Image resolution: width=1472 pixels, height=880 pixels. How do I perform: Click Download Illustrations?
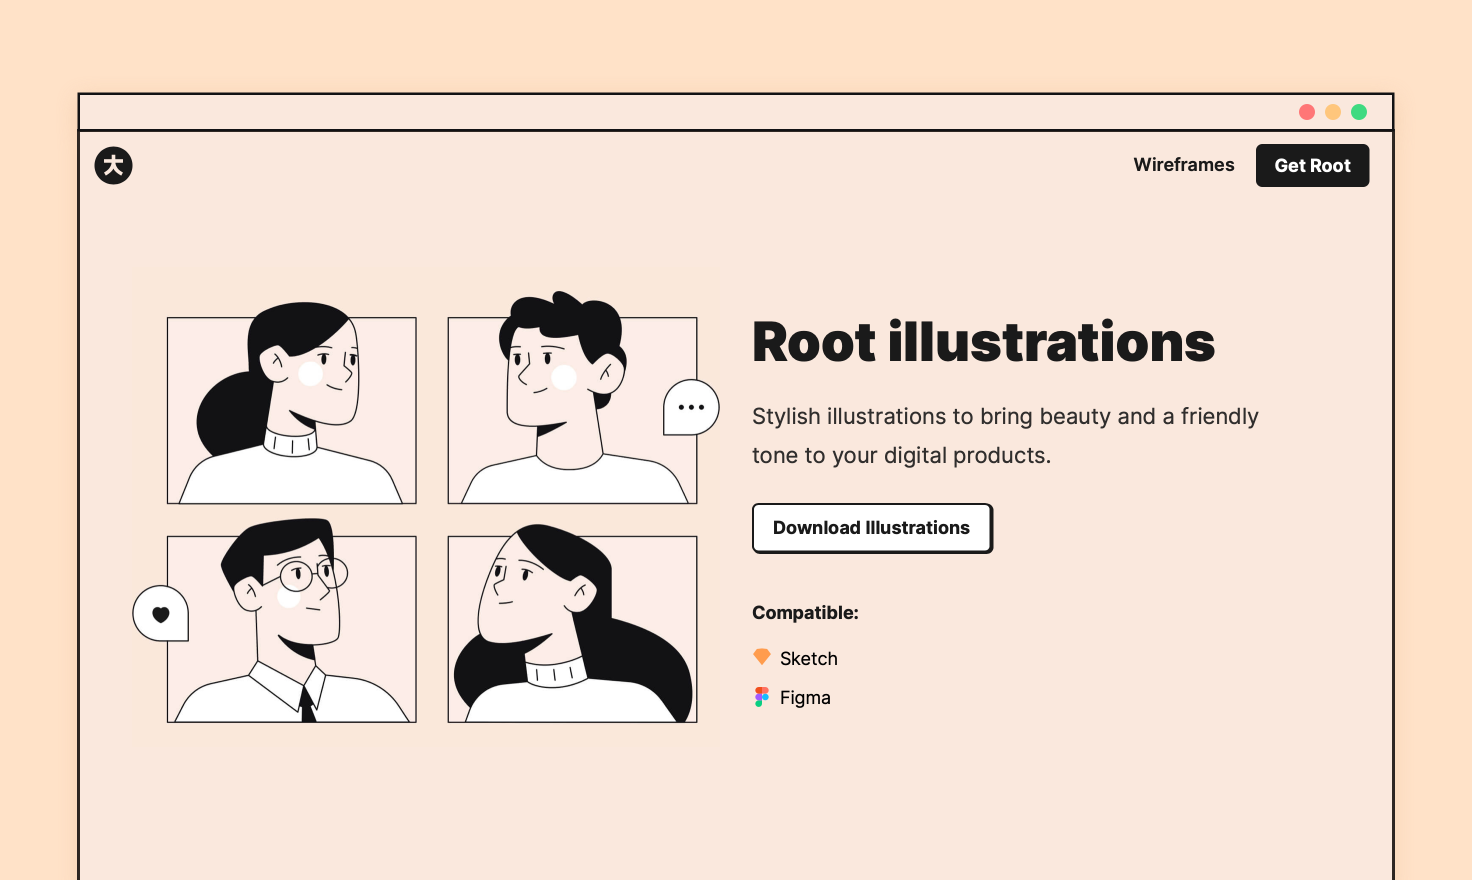[x=871, y=528]
